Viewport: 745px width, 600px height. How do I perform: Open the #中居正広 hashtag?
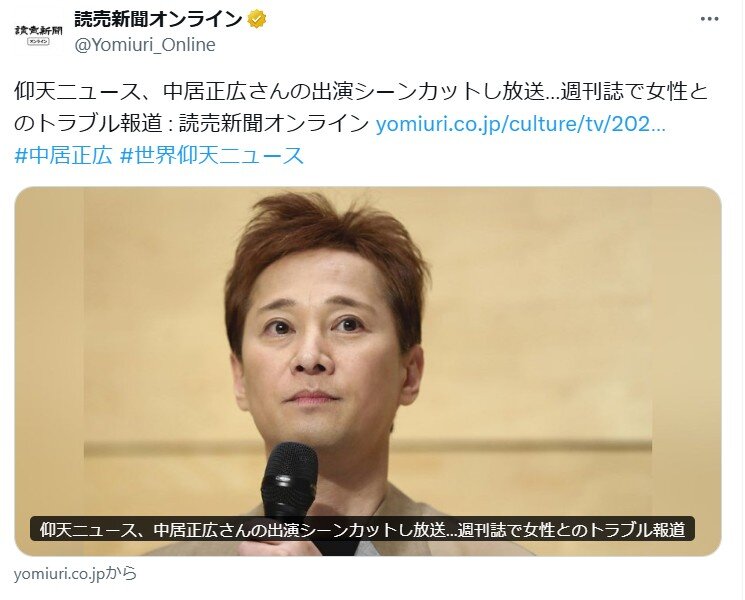pyautogui.click(x=63, y=155)
